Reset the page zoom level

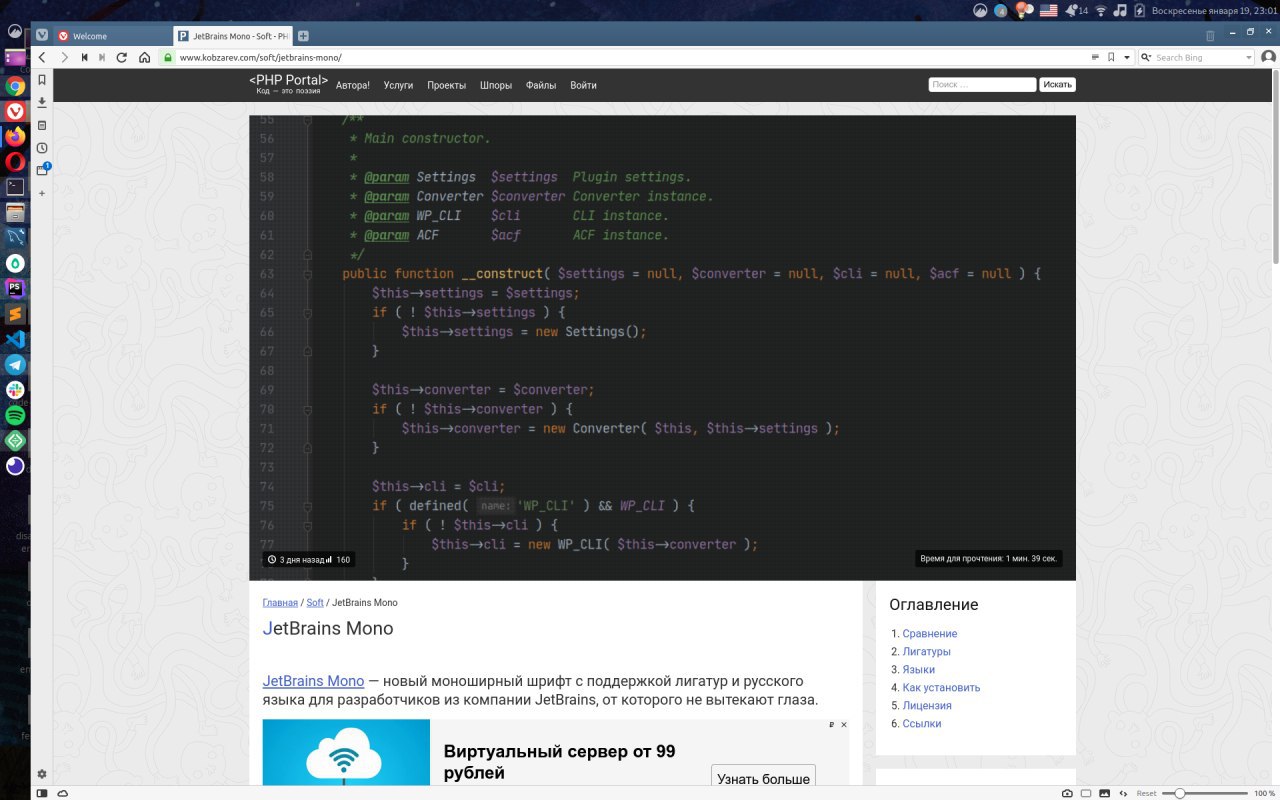(1146, 793)
